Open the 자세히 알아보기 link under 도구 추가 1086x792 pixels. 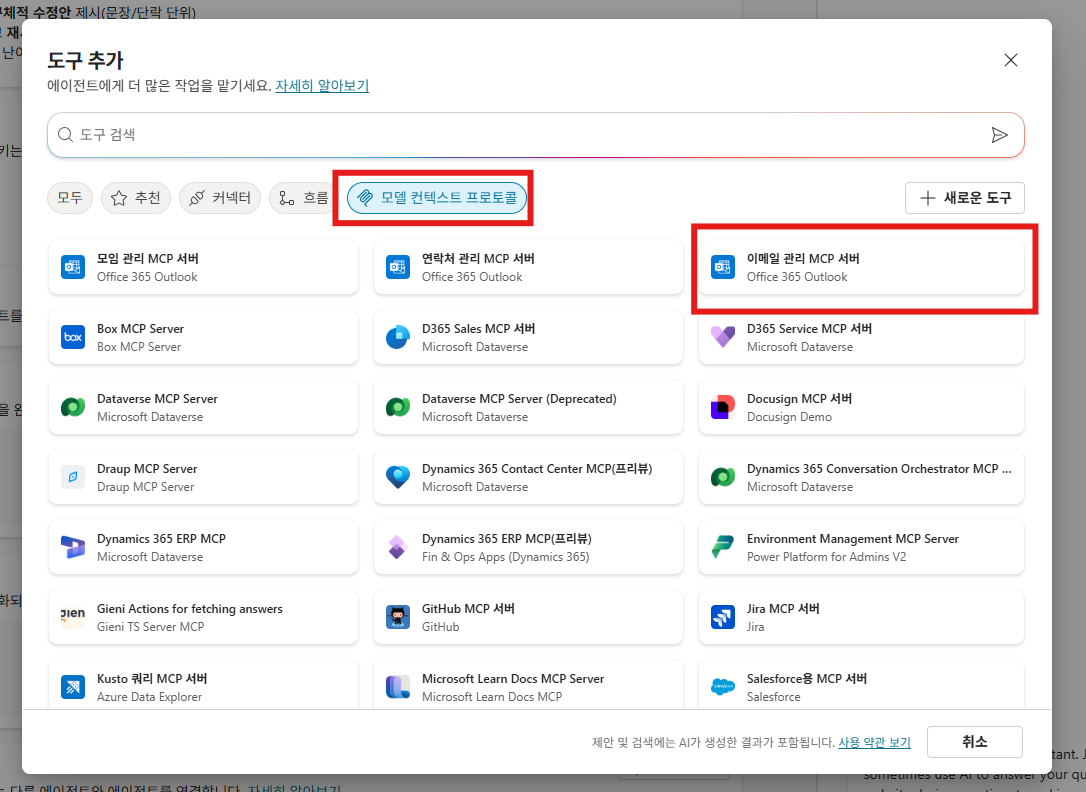(322, 86)
